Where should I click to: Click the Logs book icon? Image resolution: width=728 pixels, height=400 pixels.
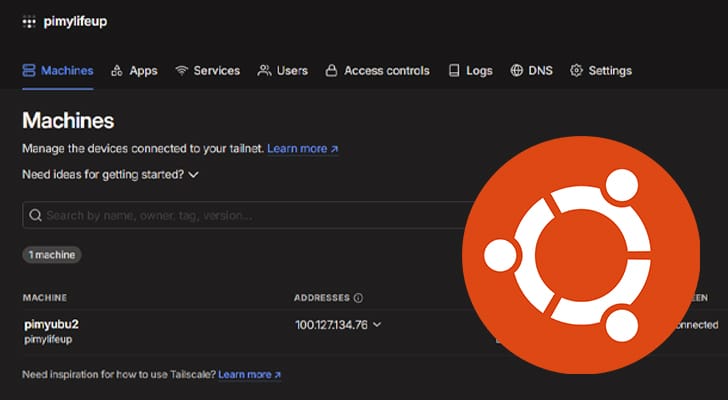(454, 71)
